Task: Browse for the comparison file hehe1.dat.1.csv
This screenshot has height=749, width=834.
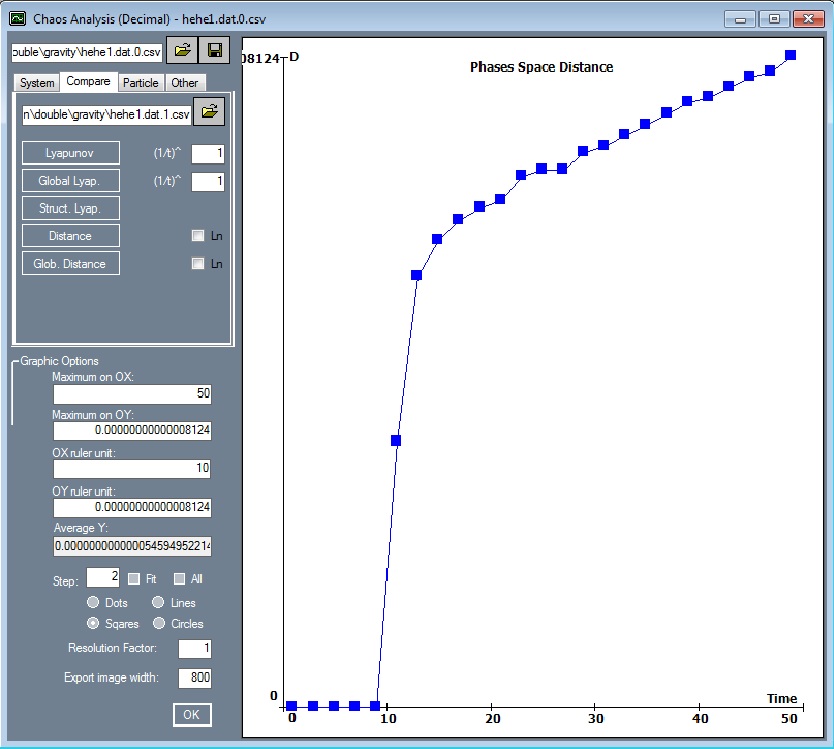Action: [x=208, y=112]
